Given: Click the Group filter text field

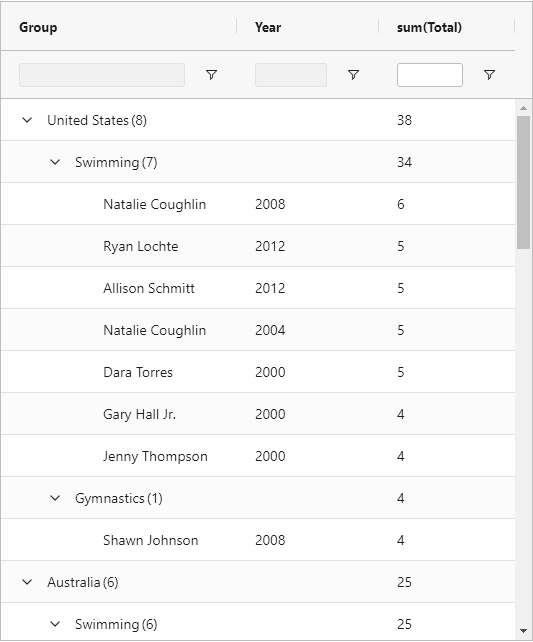Looking at the screenshot, I should coord(102,75).
